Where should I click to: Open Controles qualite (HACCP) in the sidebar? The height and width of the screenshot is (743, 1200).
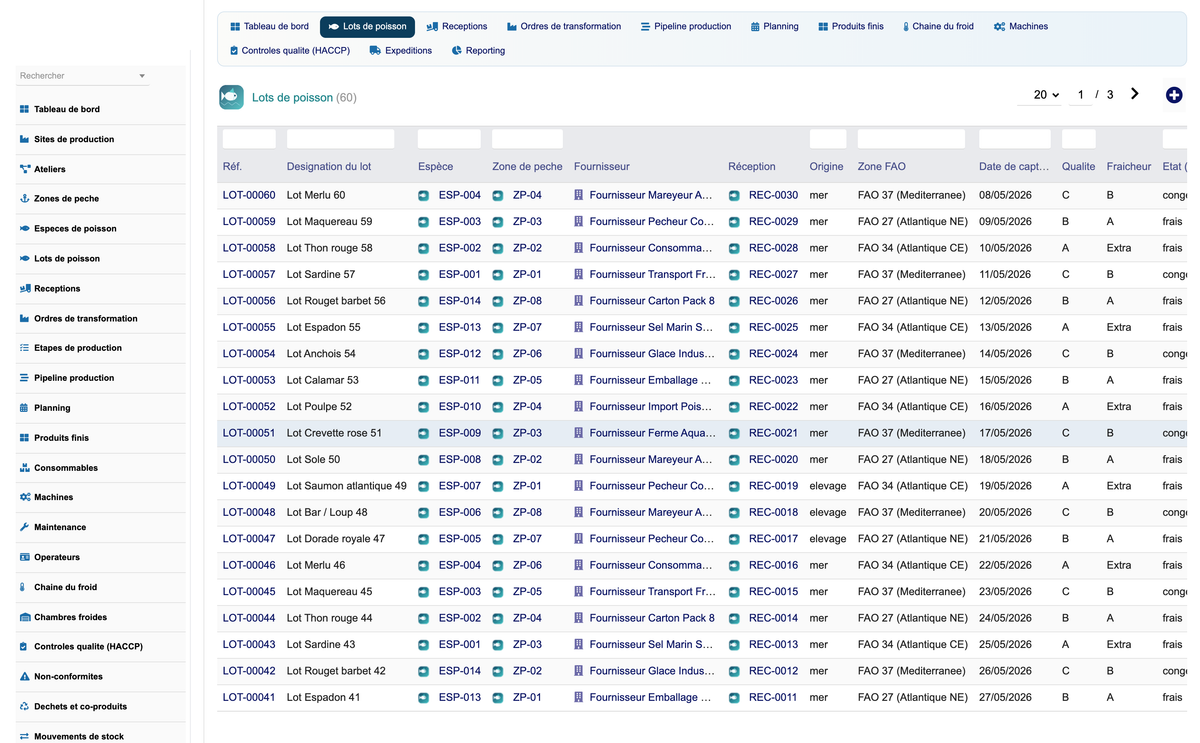(88, 647)
